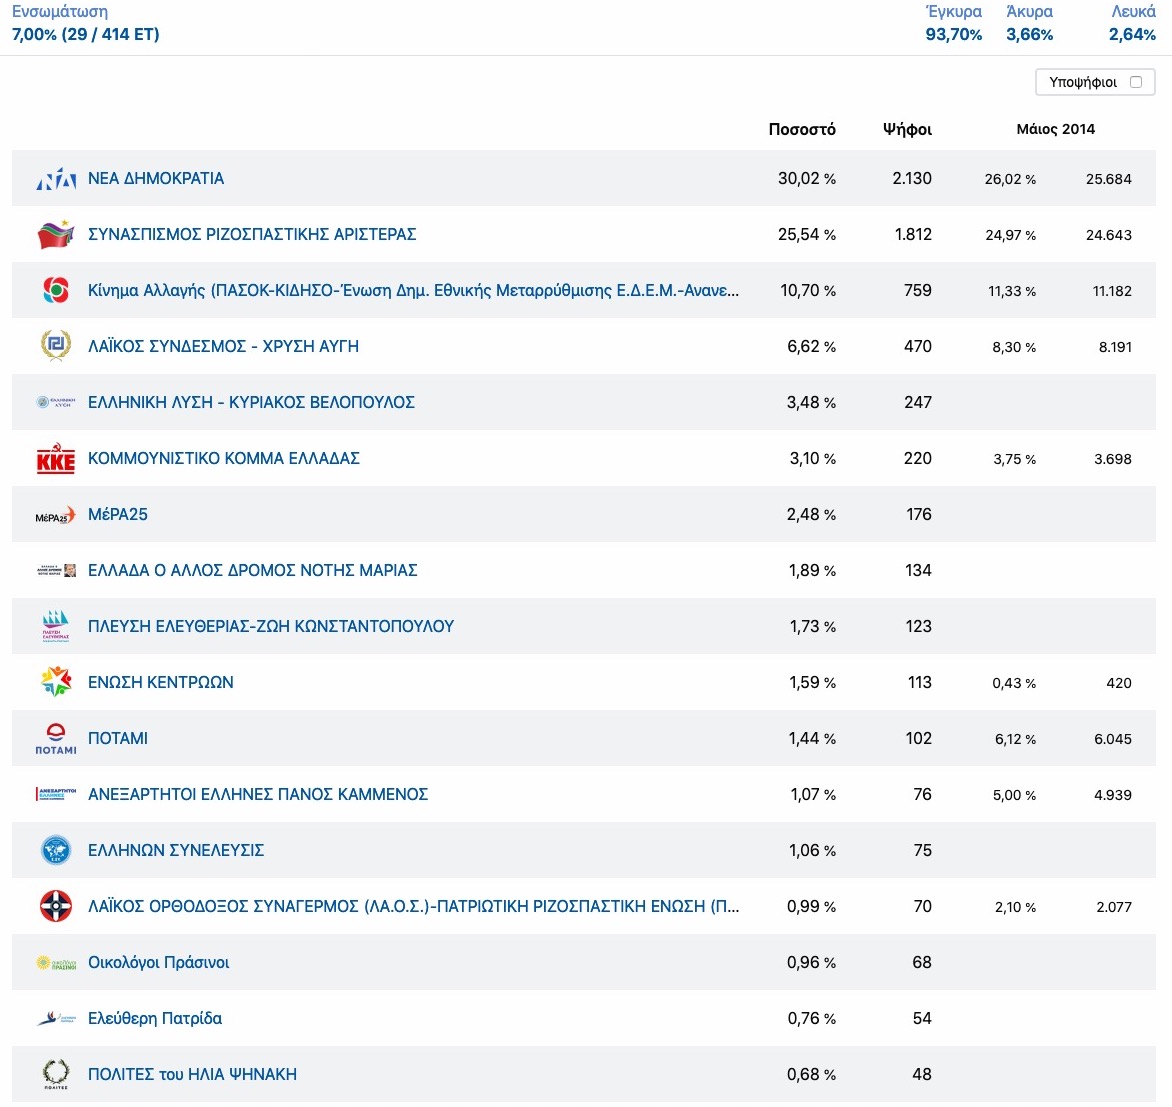Click the ΜέΡΑ25 logo icon

tap(56, 515)
